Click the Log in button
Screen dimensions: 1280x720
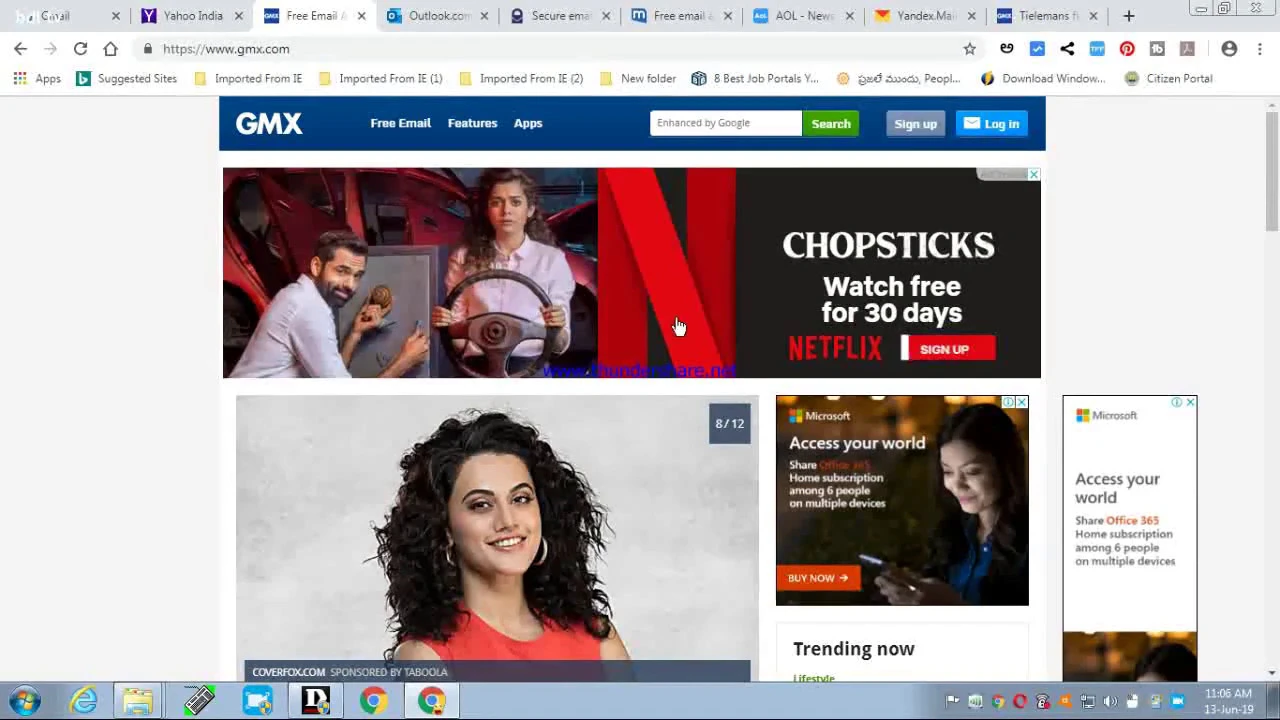pyautogui.click(x=991, y=124)
